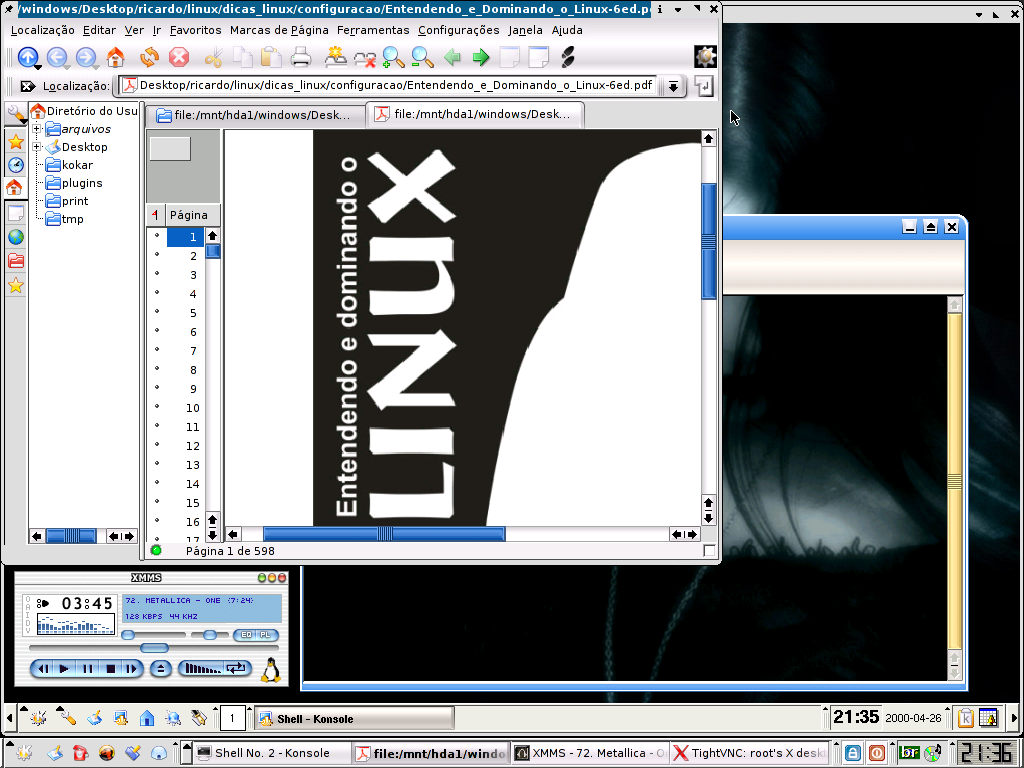1024x768 pixels.
Task: Click the Zoom in magnifier icon
Action: (x=393, y=57)
